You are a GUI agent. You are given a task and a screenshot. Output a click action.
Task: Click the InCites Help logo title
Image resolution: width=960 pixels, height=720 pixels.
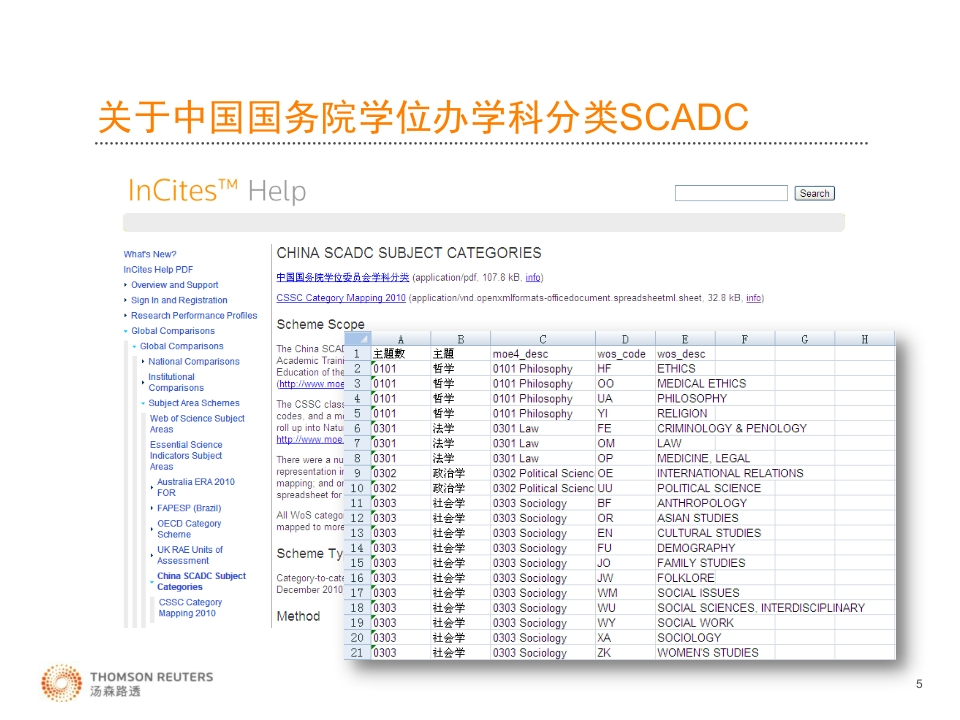tap(217, 191)
